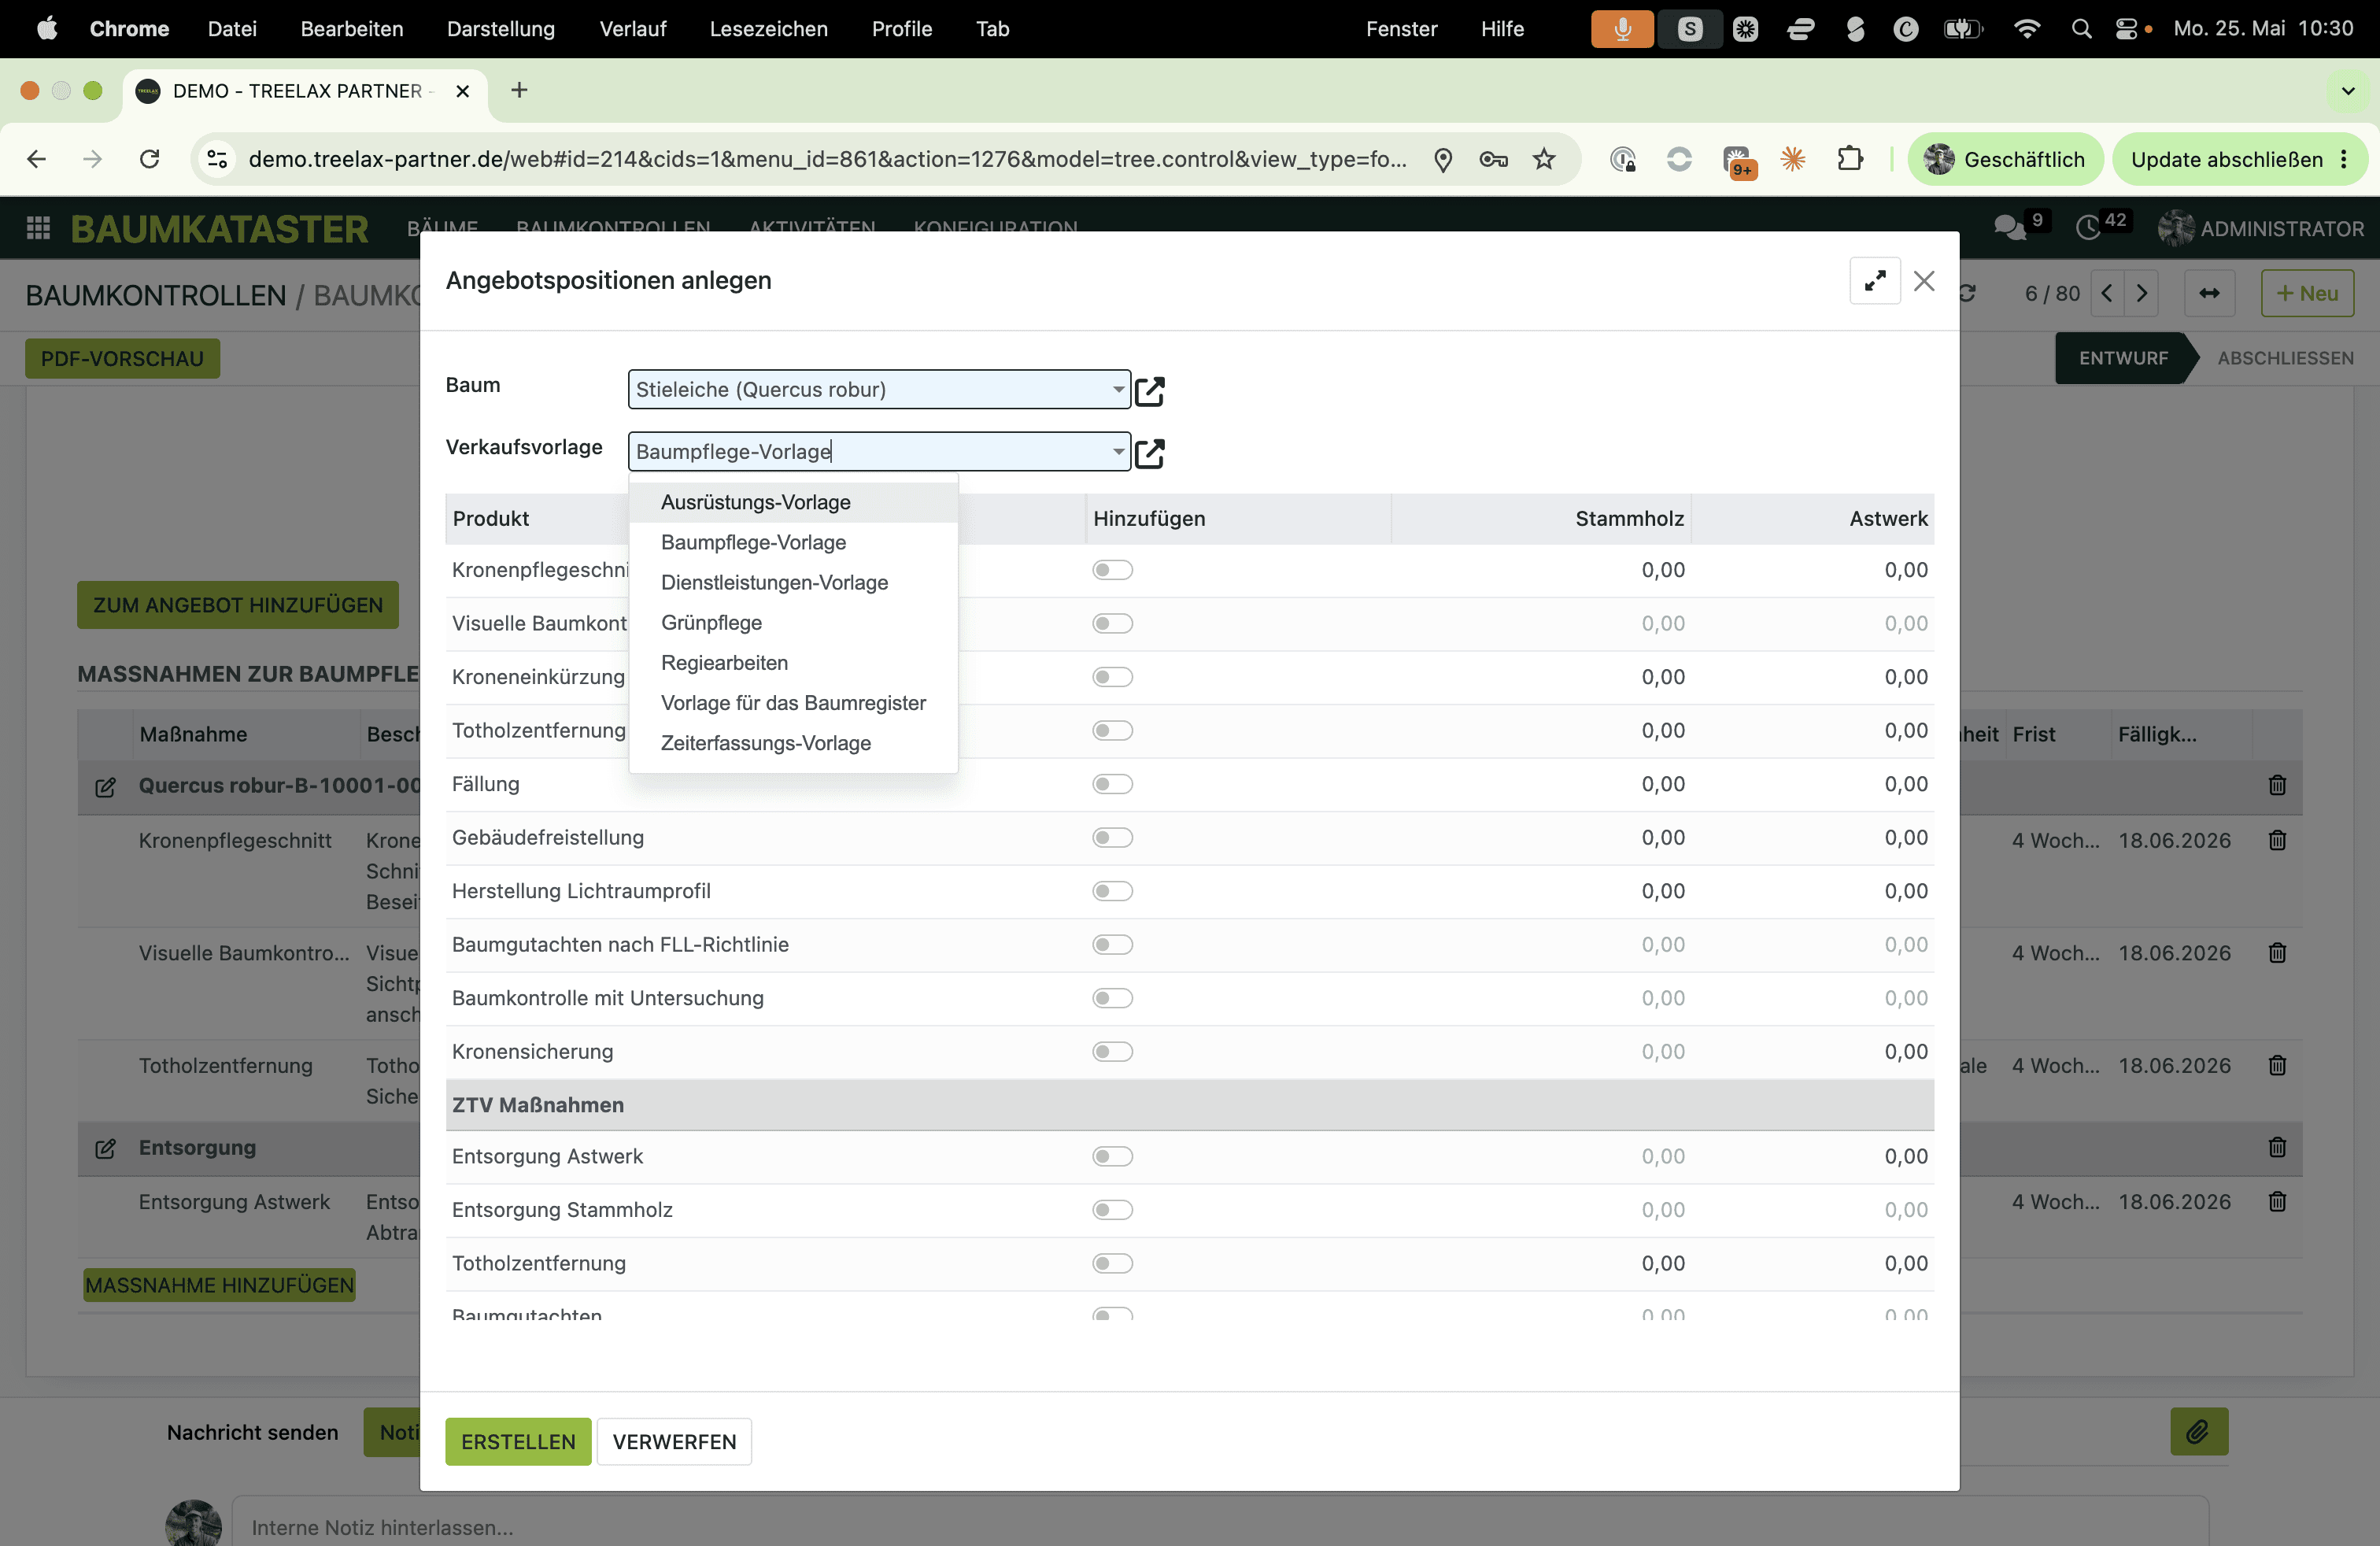Open macOS Spotlight search
Viewport: 2380px width, 1546px height.
pos(2081,29)
